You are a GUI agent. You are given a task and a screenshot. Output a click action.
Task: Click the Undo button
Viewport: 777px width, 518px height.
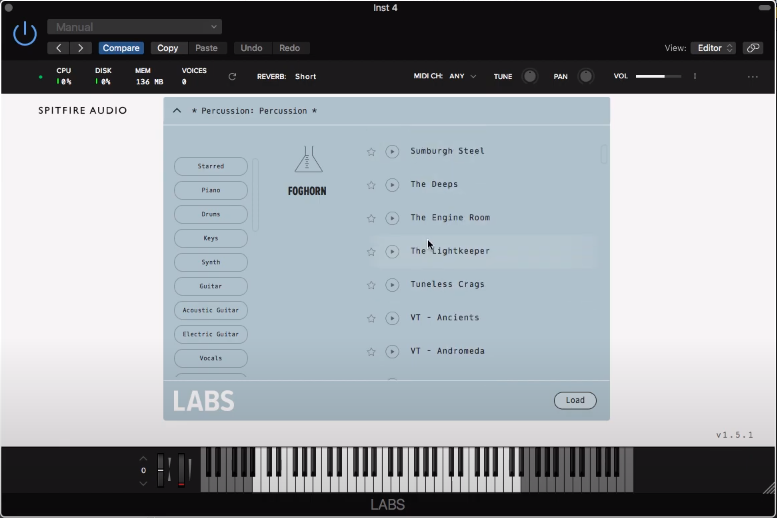(x=251, y=48)
